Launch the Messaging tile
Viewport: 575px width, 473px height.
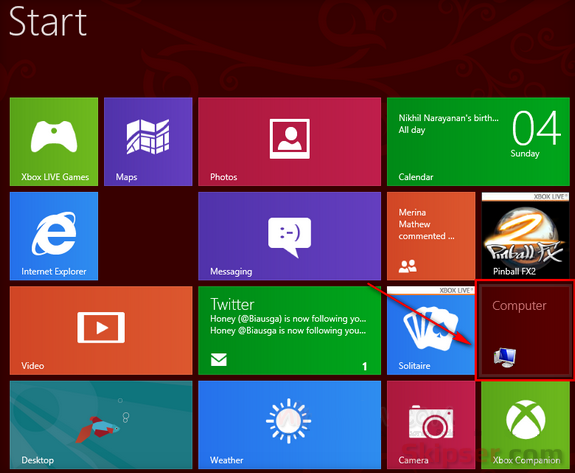[x=289, y=236]
